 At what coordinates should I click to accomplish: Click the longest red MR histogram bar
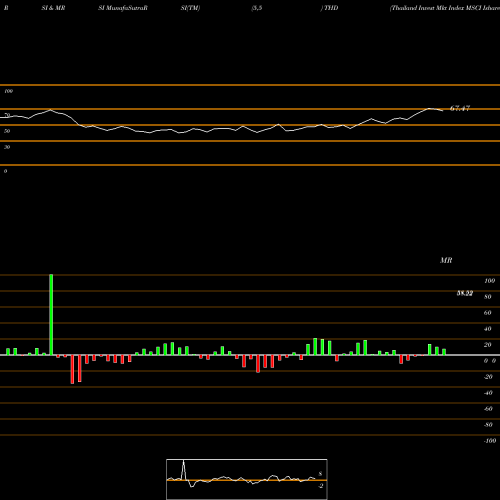point(72,369)
